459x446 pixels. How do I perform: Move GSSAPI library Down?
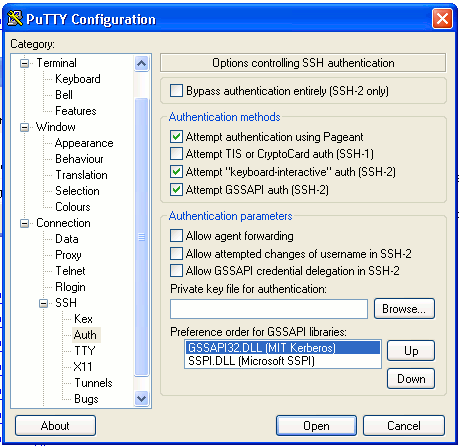click(411, 379)
